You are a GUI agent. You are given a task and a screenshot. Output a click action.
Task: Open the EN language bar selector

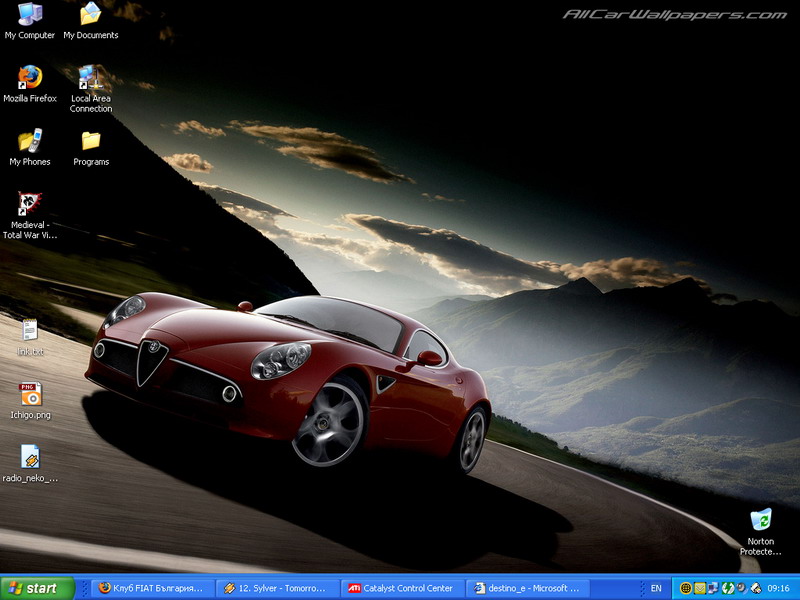pos(656,588)
